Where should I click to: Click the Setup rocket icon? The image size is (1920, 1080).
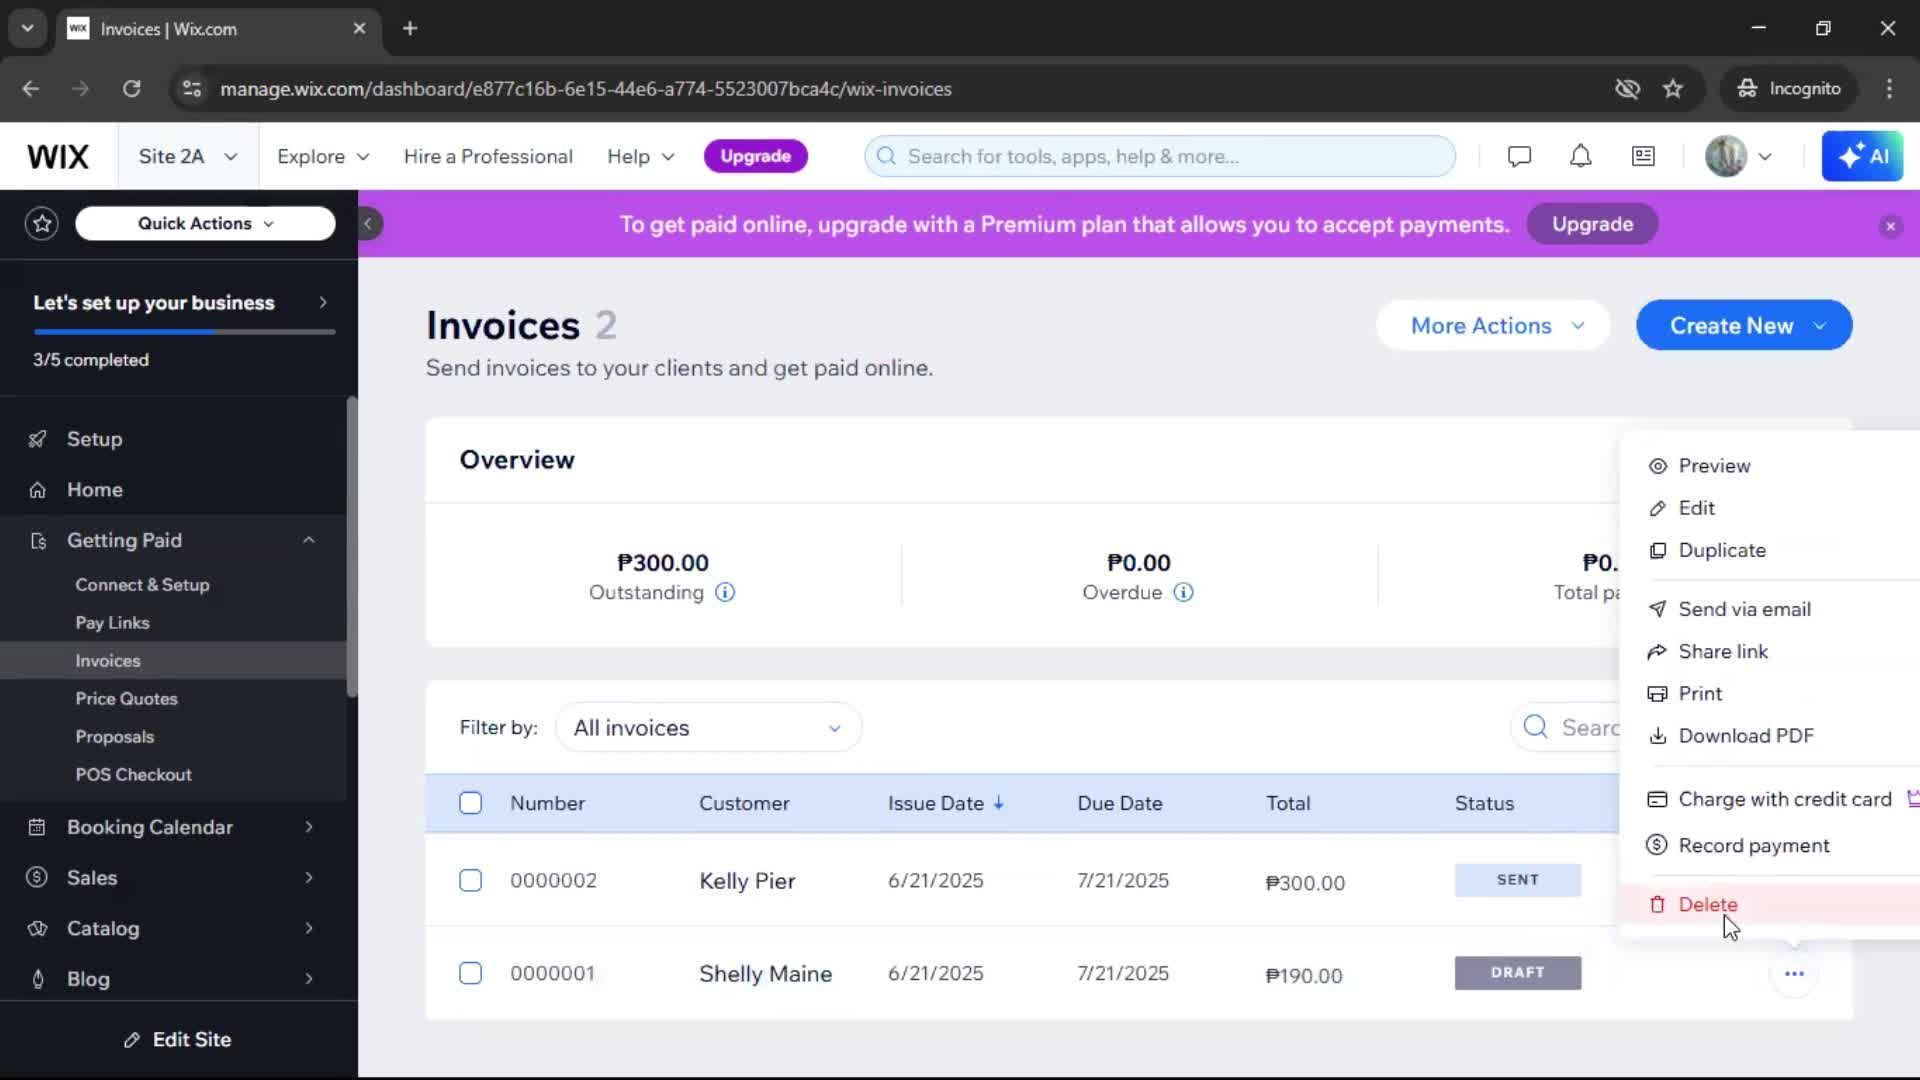pos(37,439)
